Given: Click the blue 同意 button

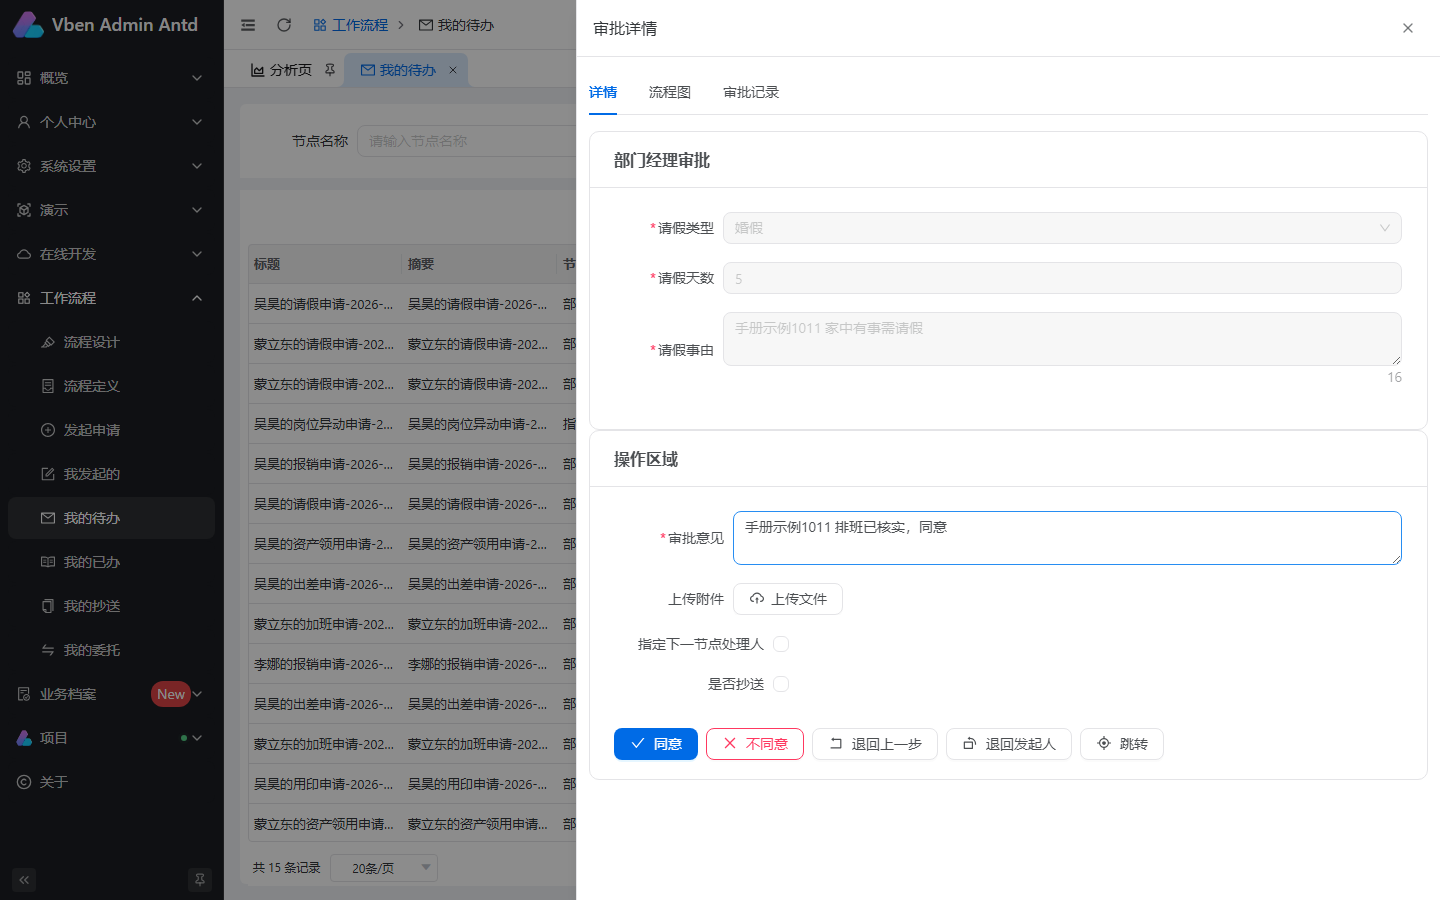Looking at the screenshot, I should coord(656,744).
